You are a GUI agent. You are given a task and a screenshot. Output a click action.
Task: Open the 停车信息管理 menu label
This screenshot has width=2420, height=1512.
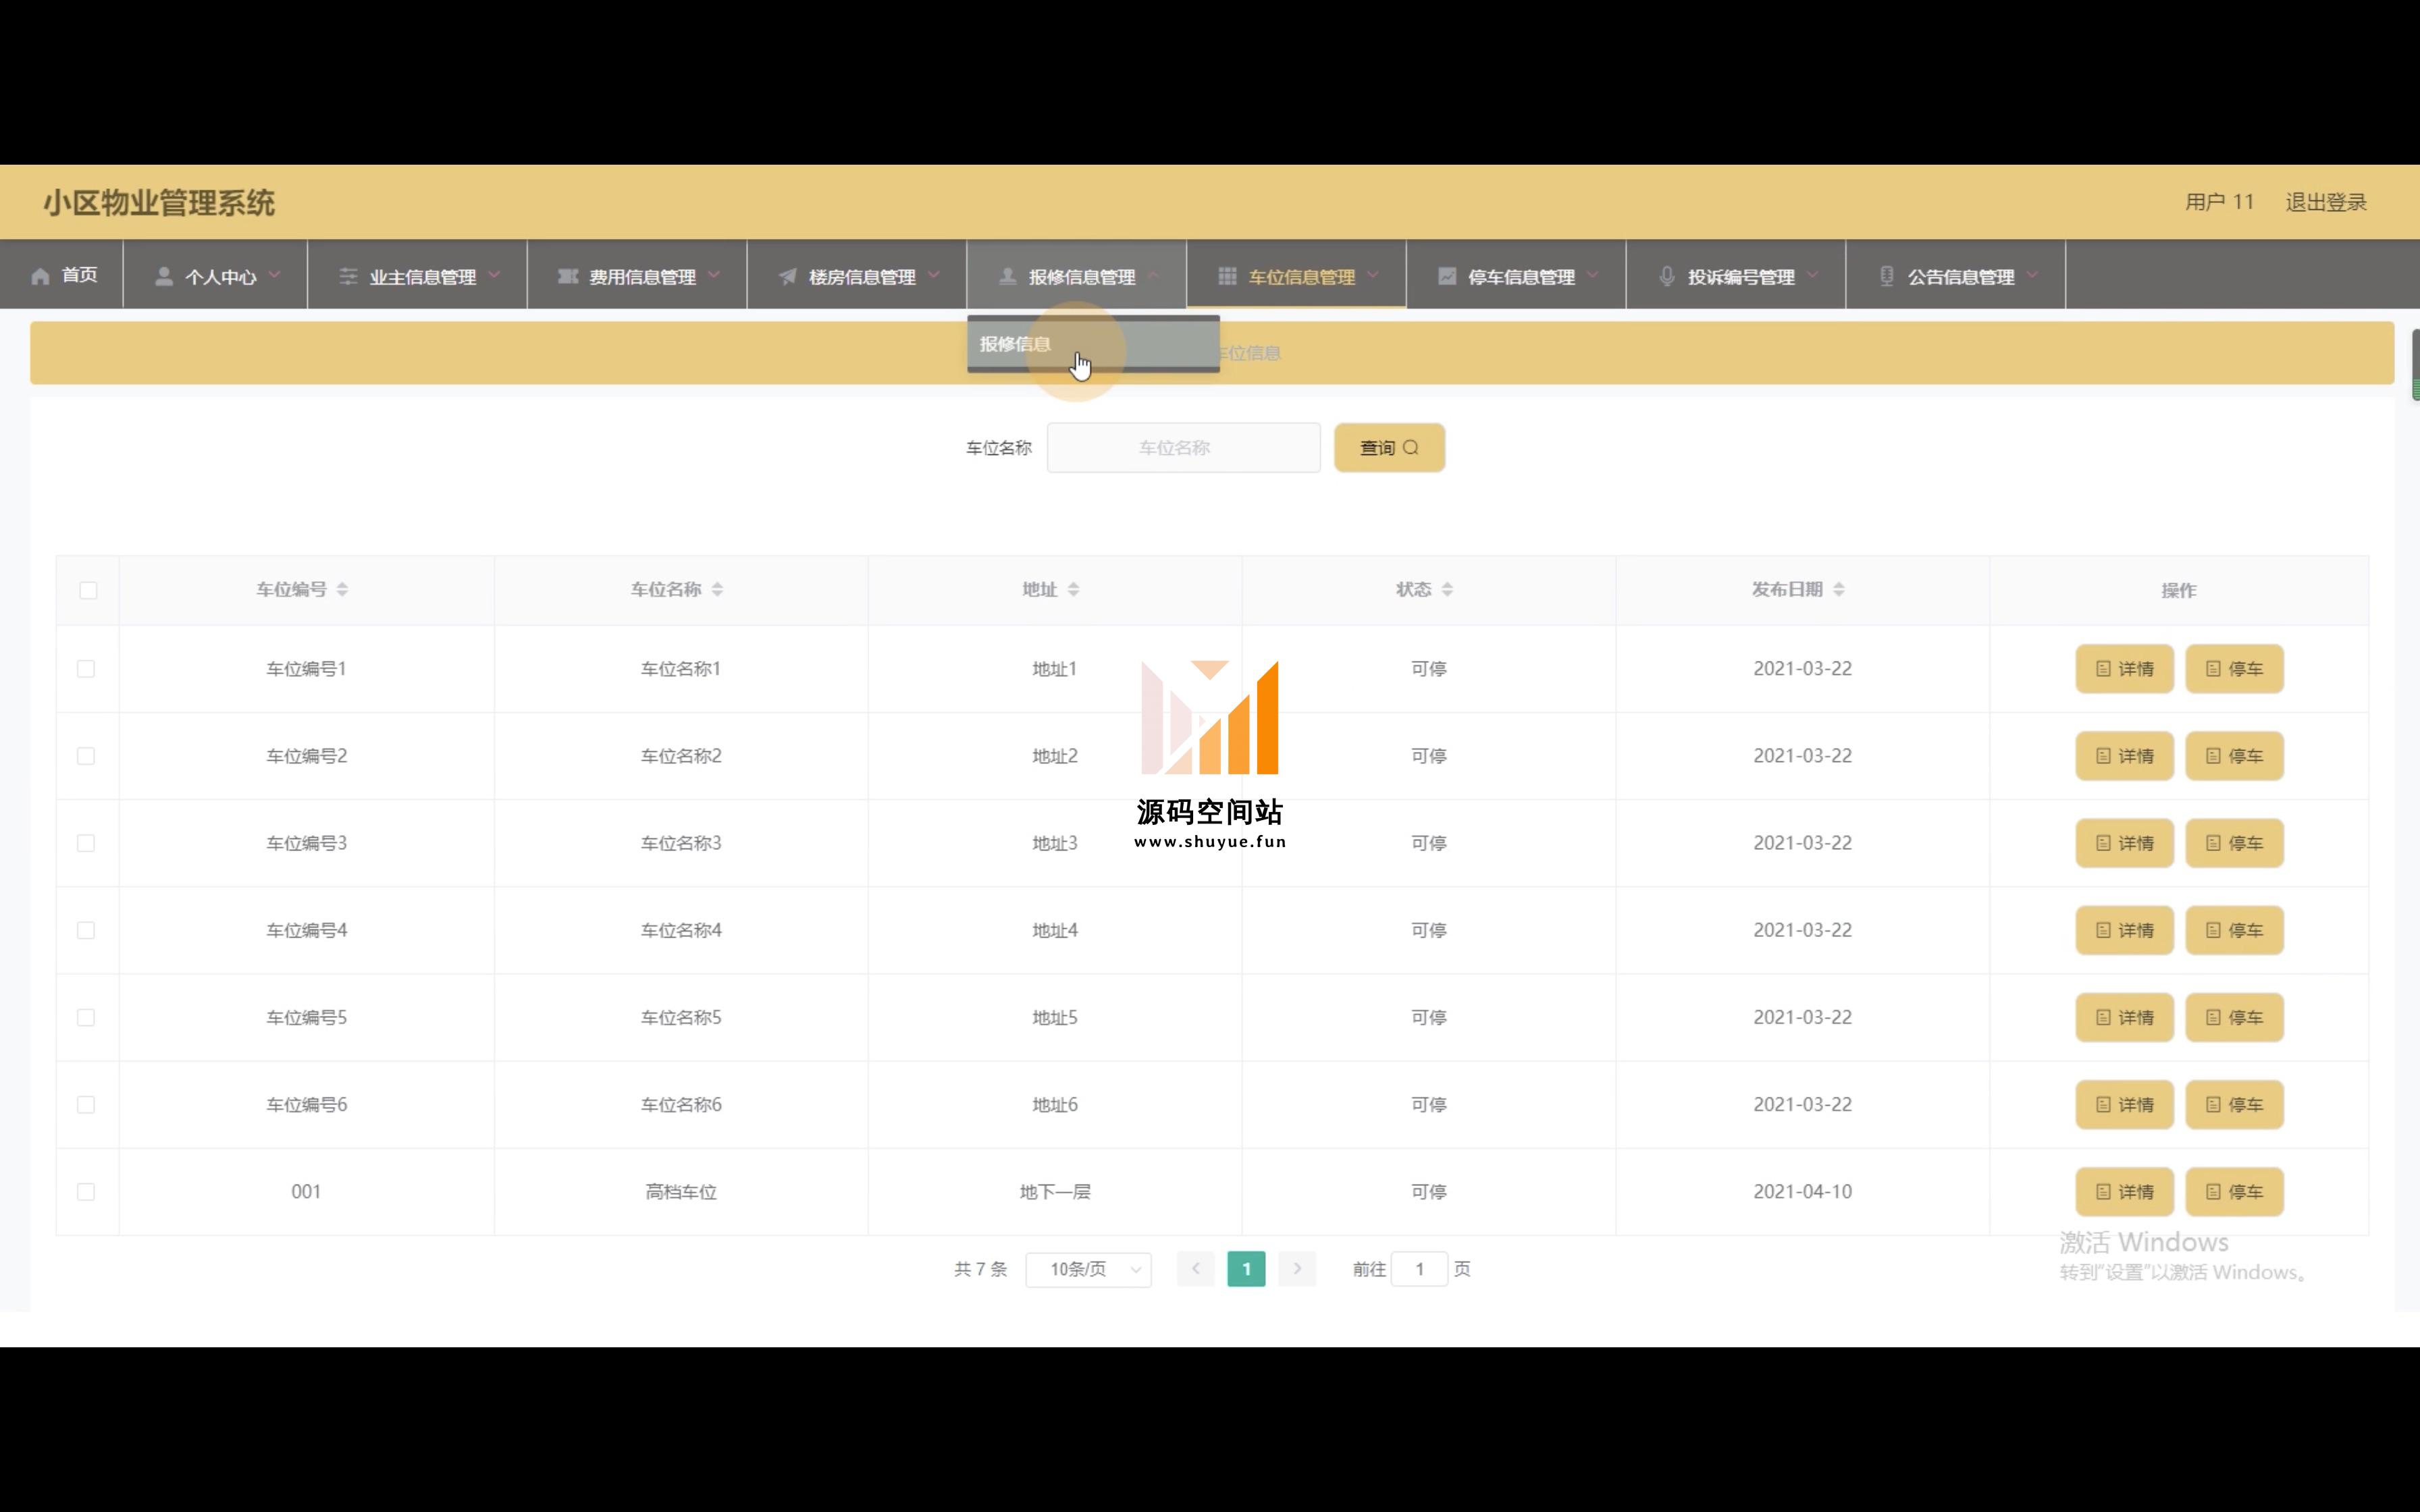click(x=1521, y=277)
